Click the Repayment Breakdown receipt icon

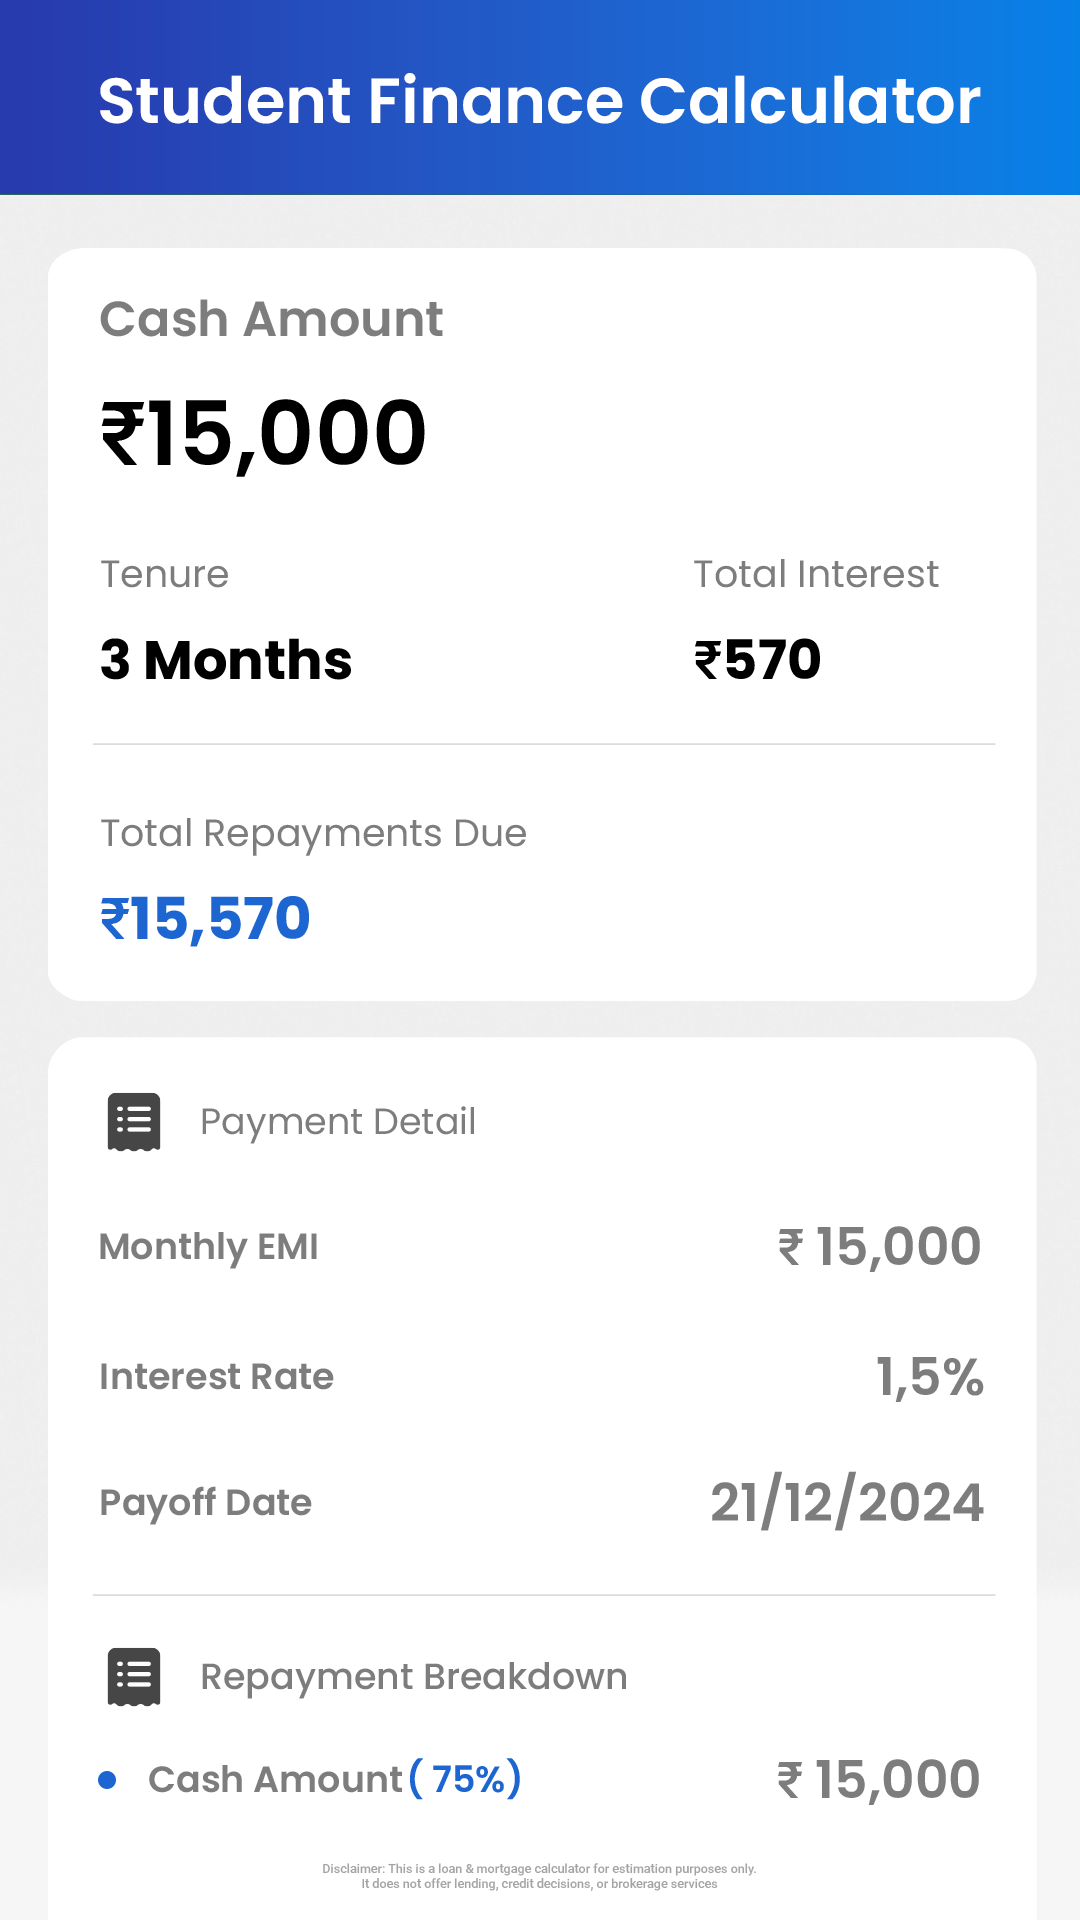(x=134, y=1677)
